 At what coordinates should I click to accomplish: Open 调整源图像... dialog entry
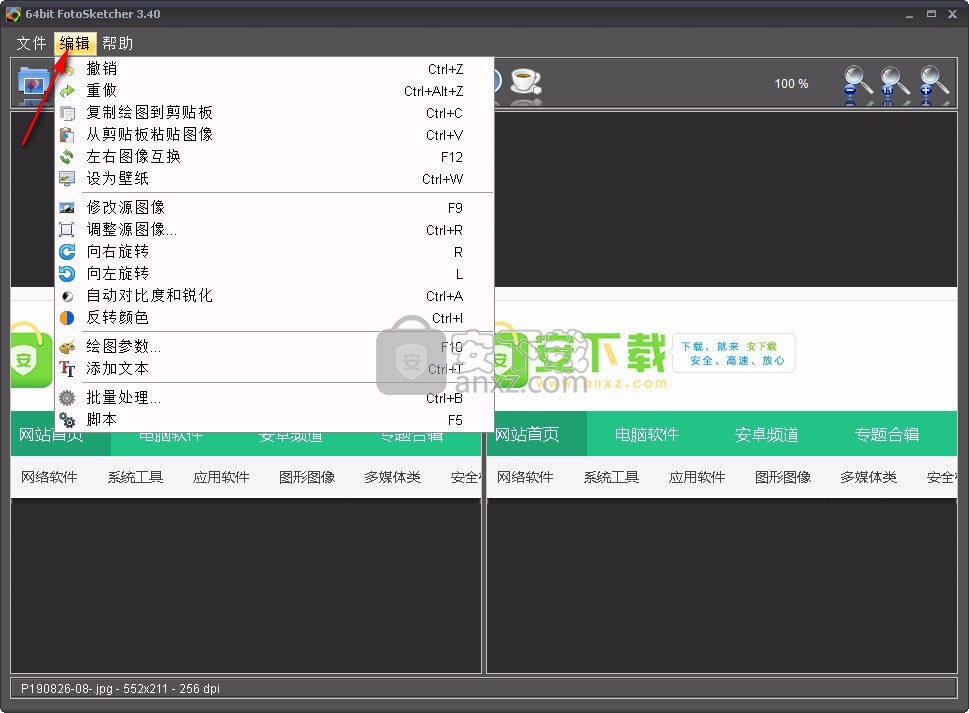click(x=274, y=230)
